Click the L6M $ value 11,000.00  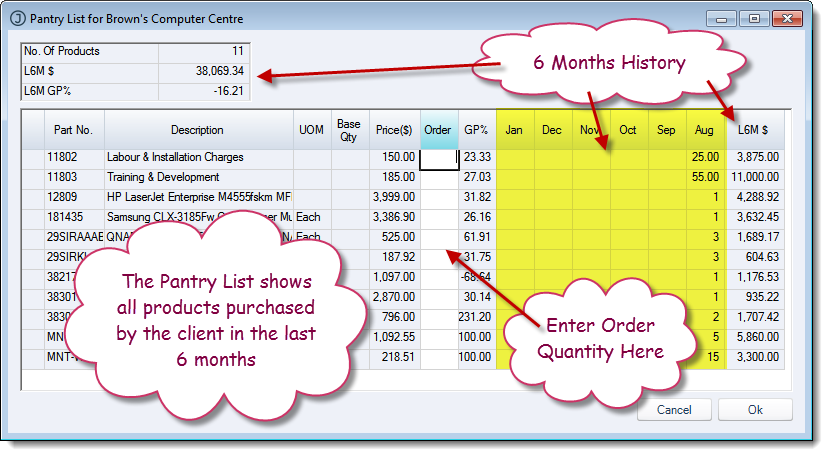755,177
